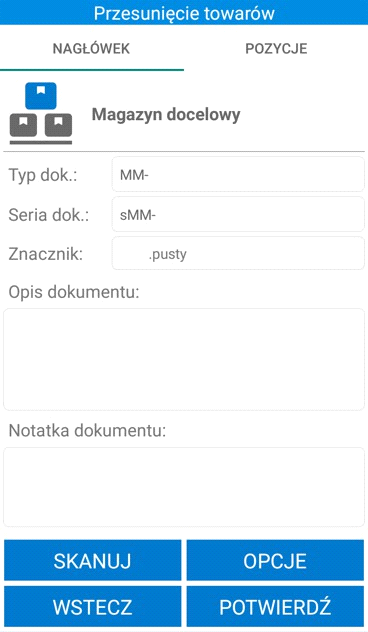
Task: Focus the Opis dokumentu text area
Action: (184, 360)
